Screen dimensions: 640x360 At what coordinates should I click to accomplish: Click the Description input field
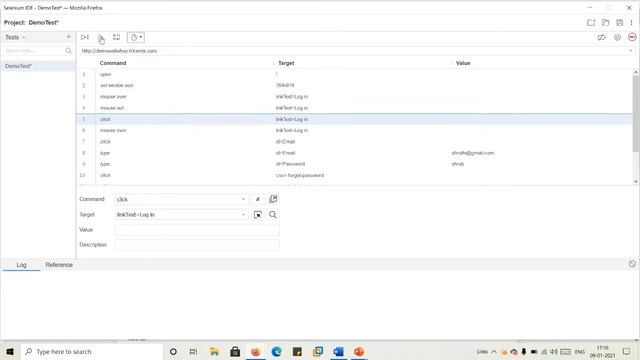pyautogui.click(x=197, y=245)
